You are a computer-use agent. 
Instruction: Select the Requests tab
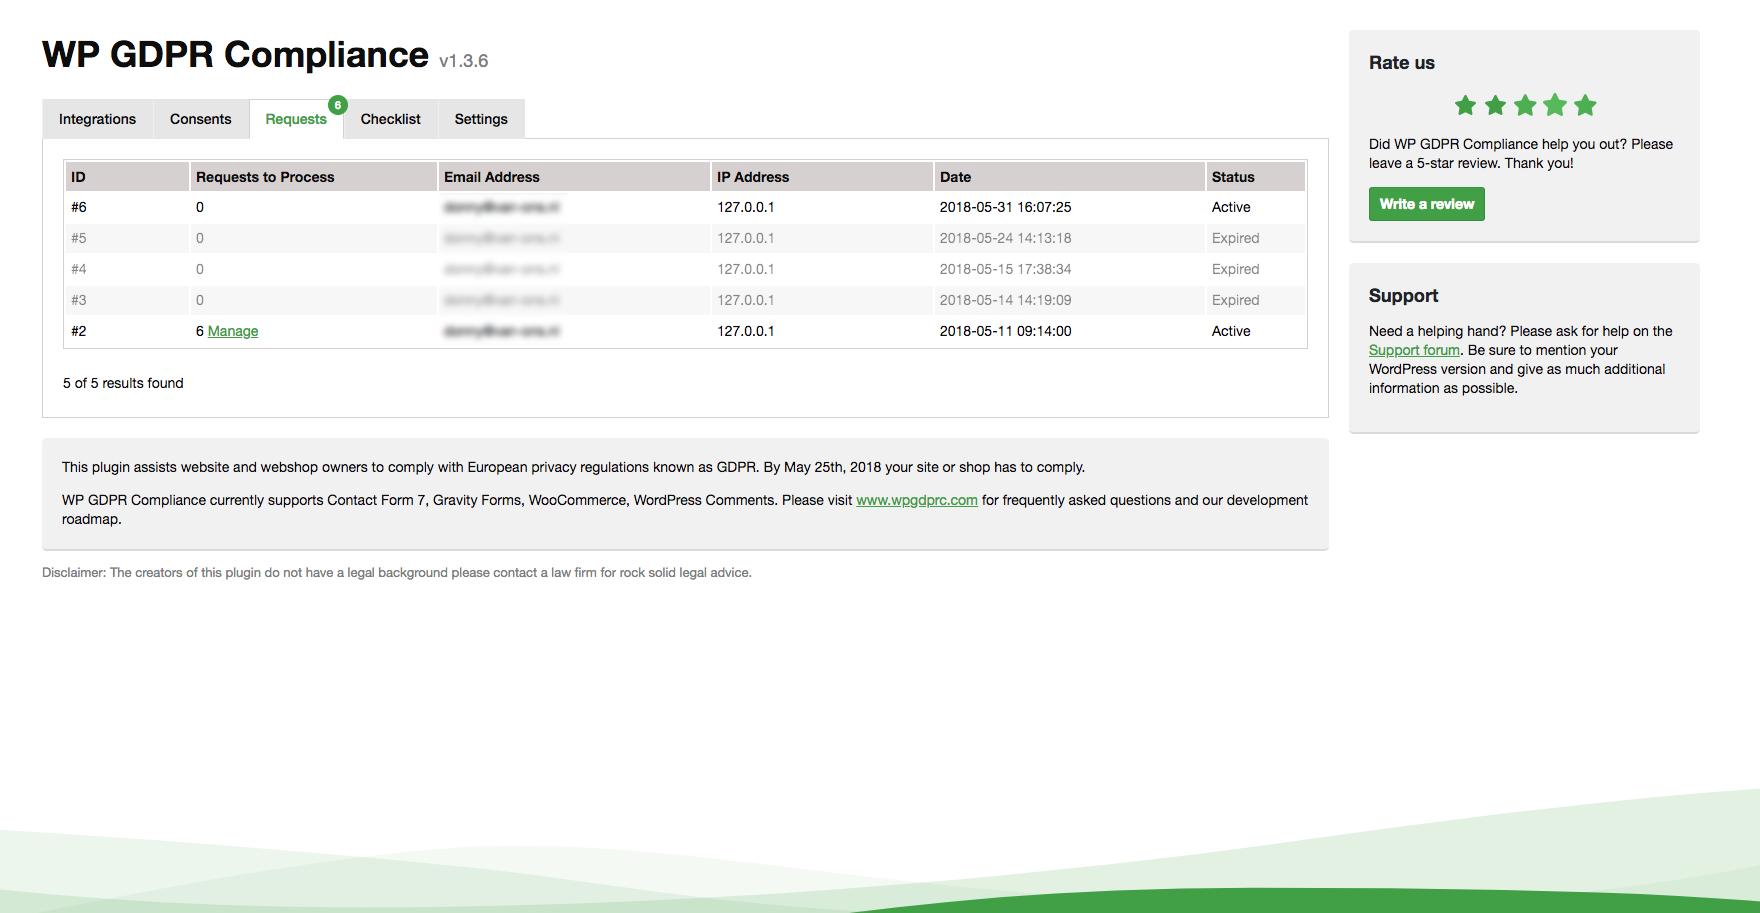click(296, 119)
